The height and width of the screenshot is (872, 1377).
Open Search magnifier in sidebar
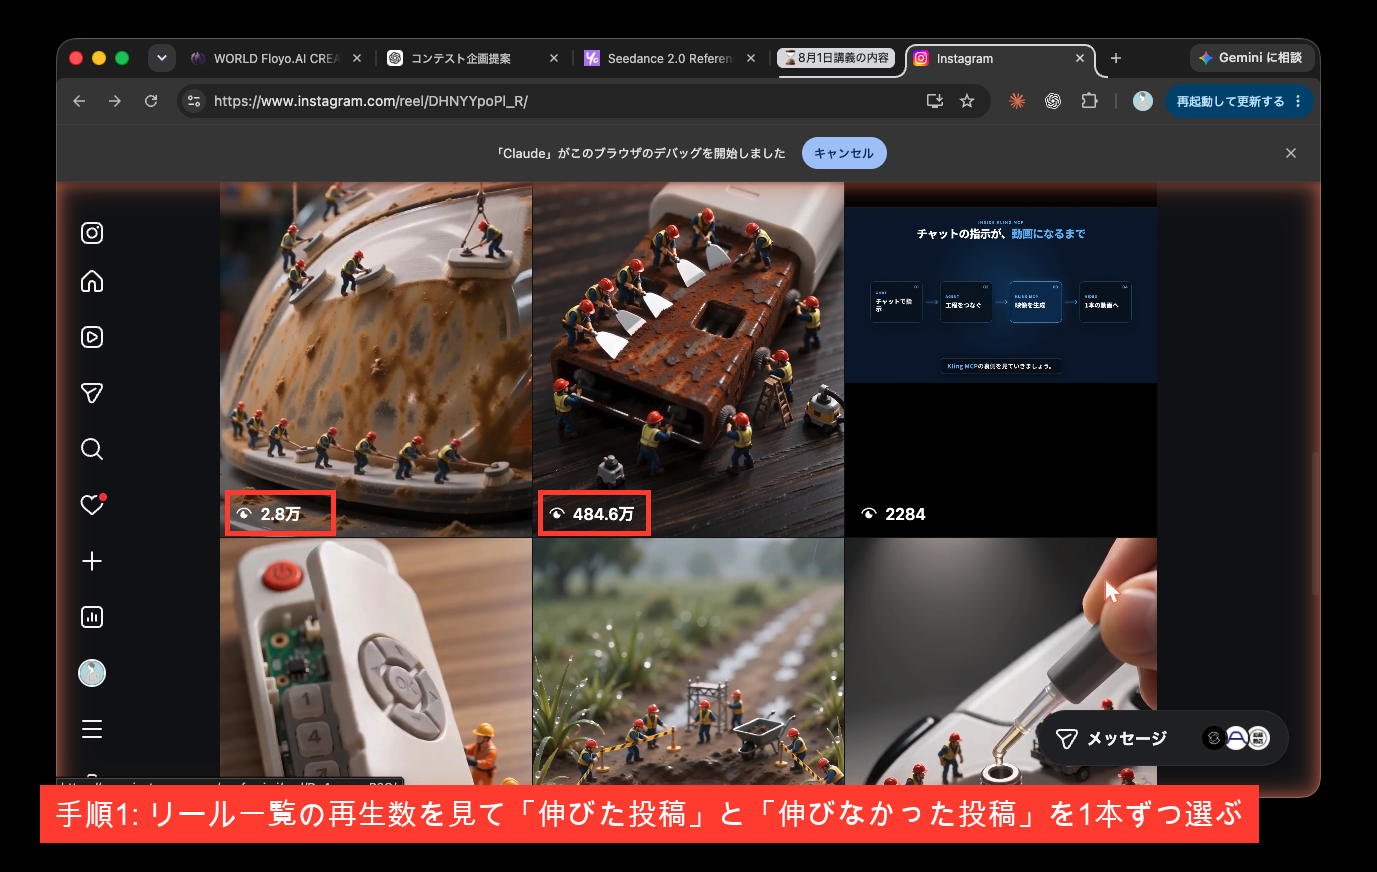tap(92, 449)
